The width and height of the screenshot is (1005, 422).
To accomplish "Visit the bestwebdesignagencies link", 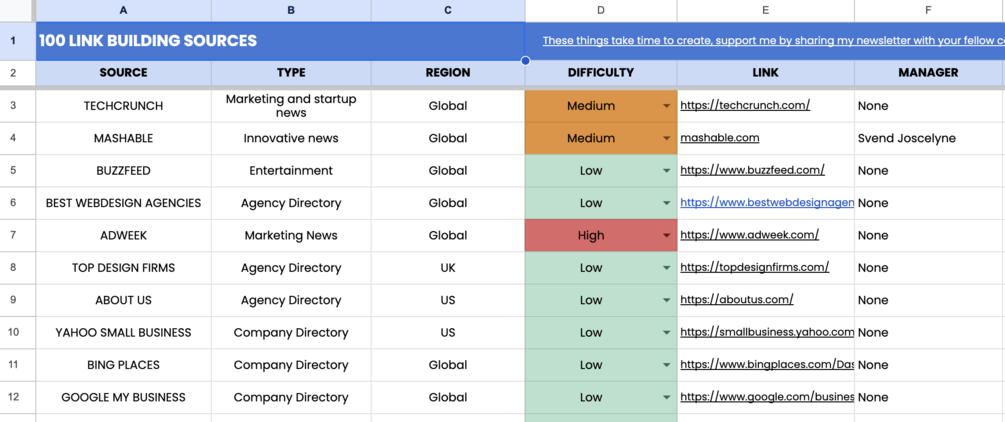I will tap(767, 203).
